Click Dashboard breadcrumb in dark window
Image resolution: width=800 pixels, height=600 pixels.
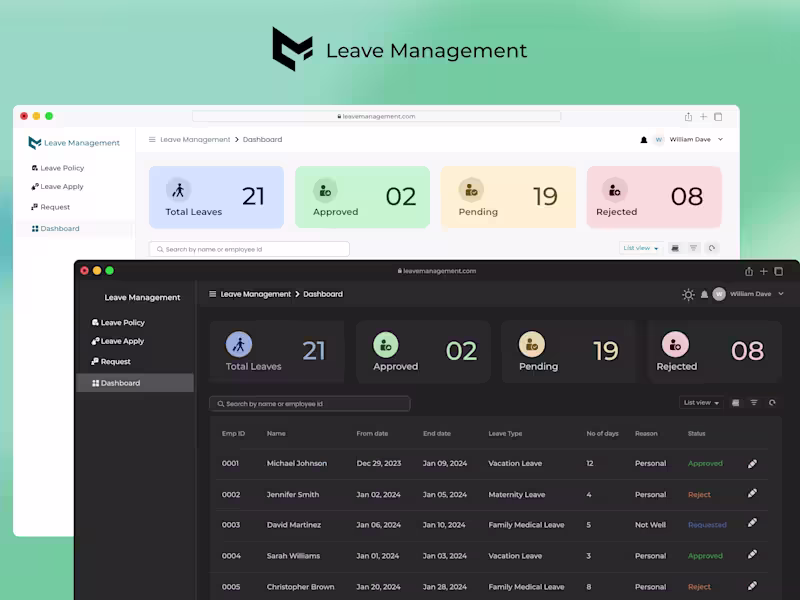[x=323, y=294]
